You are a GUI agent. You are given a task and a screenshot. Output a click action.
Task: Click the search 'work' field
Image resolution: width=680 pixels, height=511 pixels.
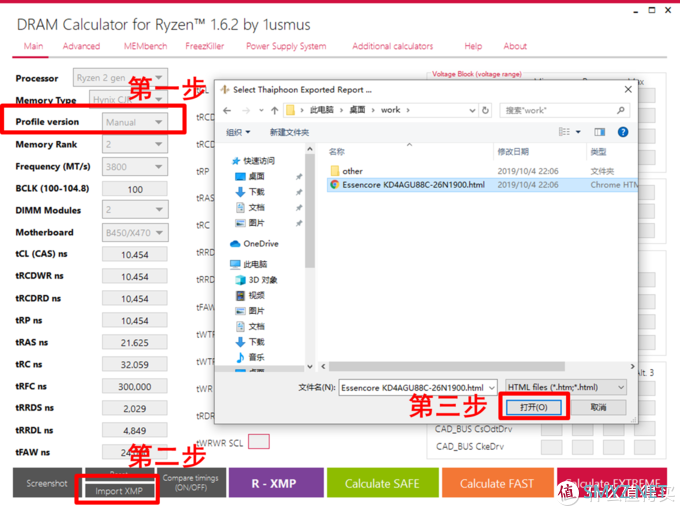pyautogui.click(x=564, y=110)
